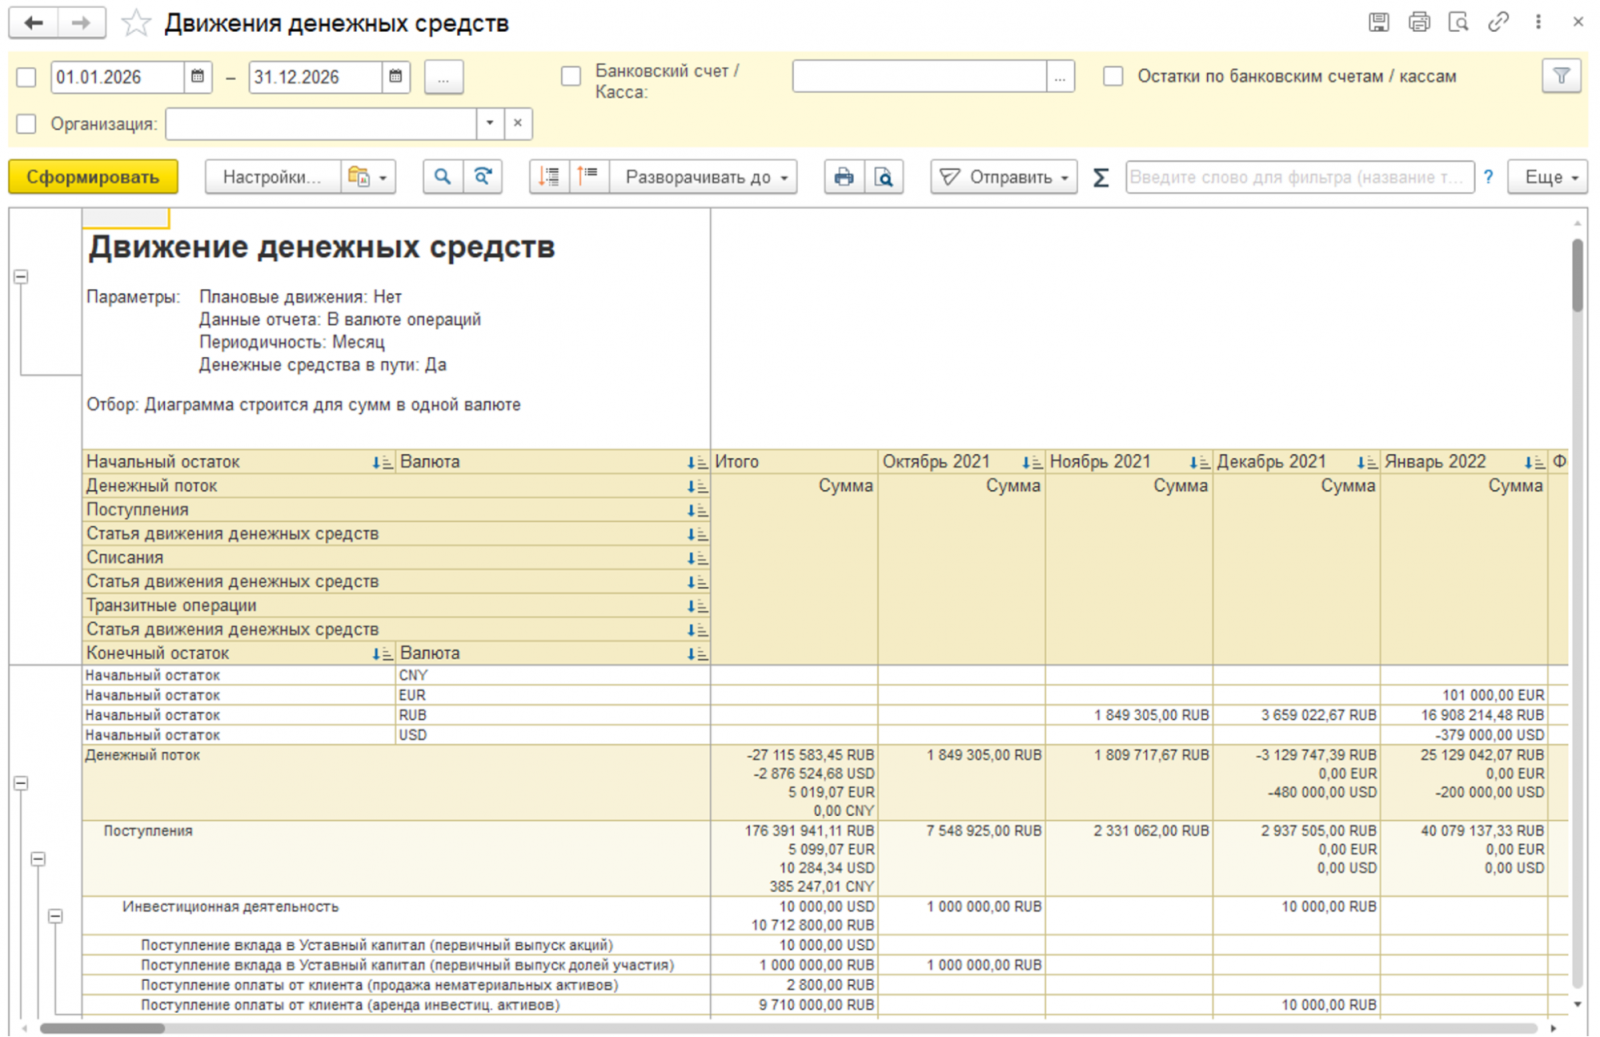Screen dimensions: 1600x1037
Task: Collapse the Денежный поток tree group
Action: 21,783
